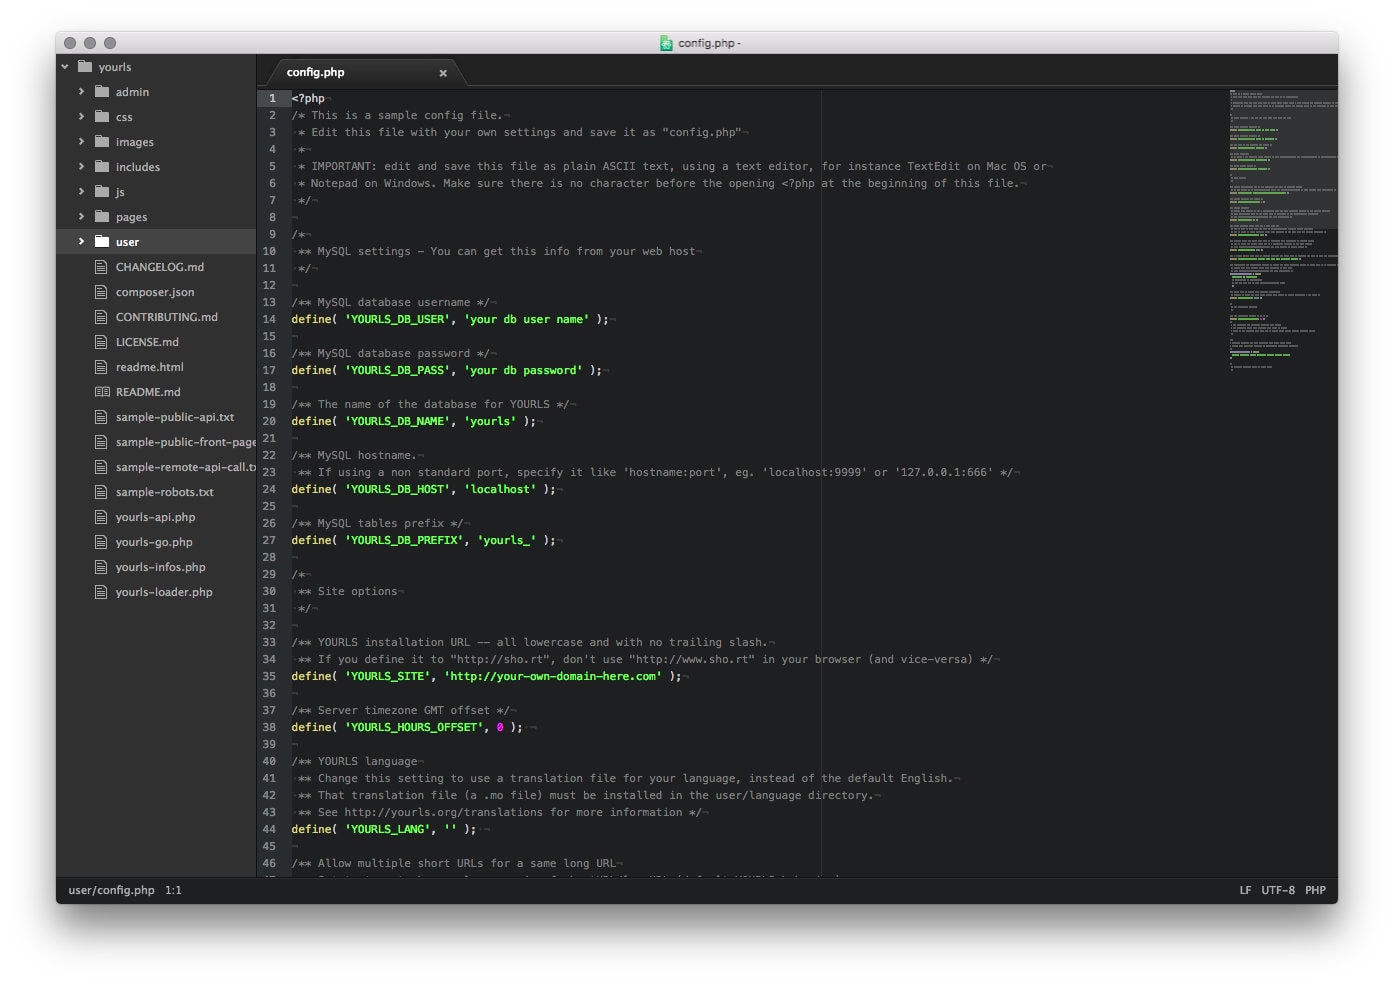Screen dimensions: 1394x984
Task: Click the includes folder icon
Action: coord(102,167)
